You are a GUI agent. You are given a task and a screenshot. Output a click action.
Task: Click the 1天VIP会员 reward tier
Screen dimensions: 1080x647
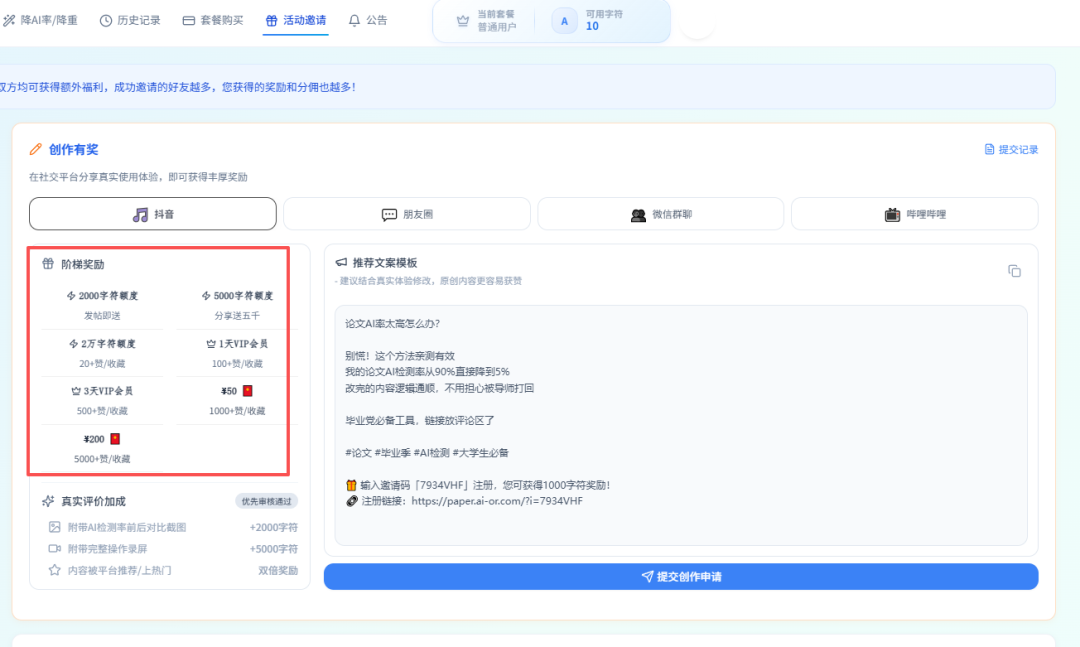click(x=237, y=353)
